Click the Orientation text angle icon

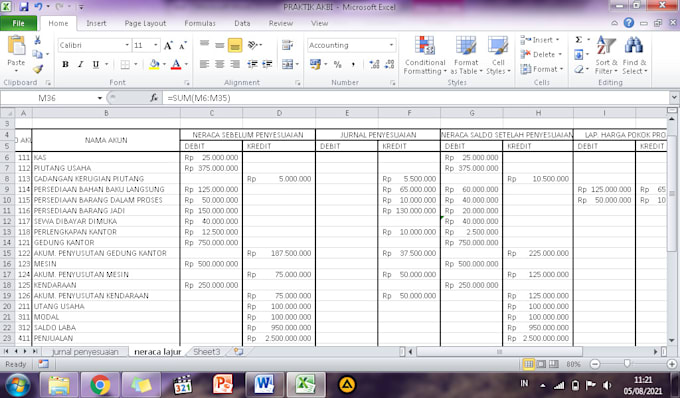point(252,45)
